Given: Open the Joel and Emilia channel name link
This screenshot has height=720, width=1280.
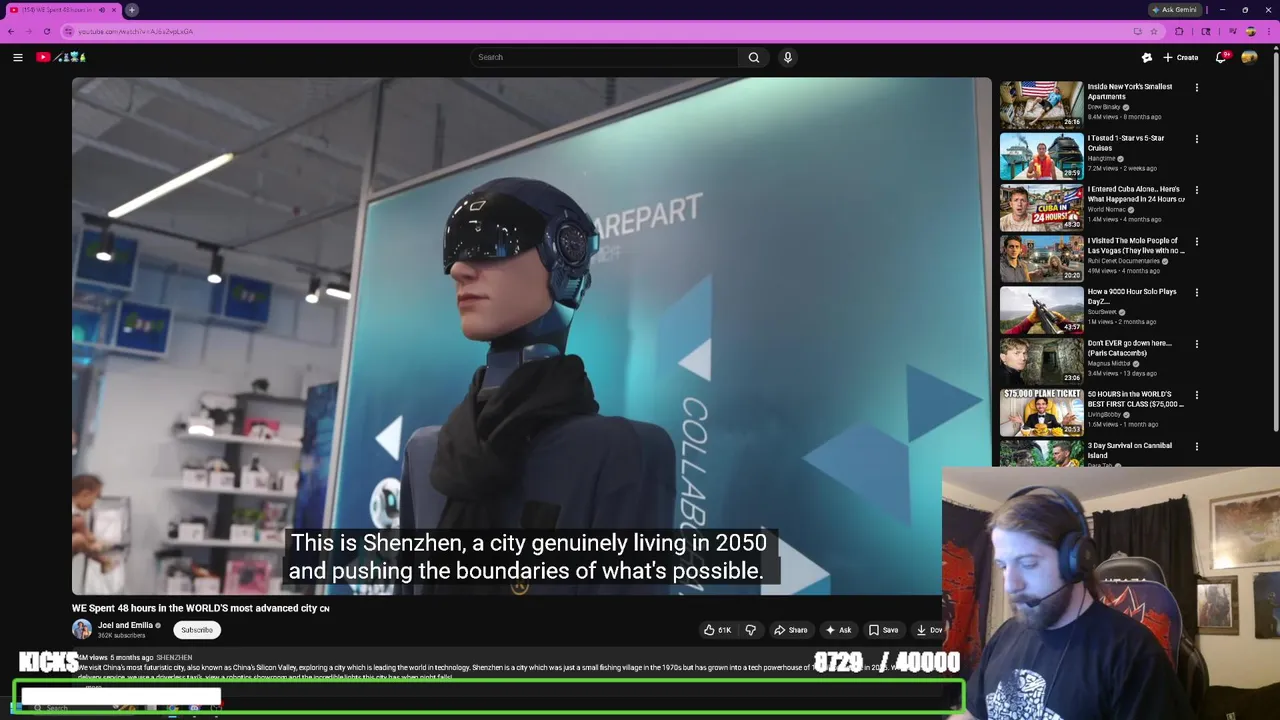Looking at the screenshot, I should click(125, 625).
